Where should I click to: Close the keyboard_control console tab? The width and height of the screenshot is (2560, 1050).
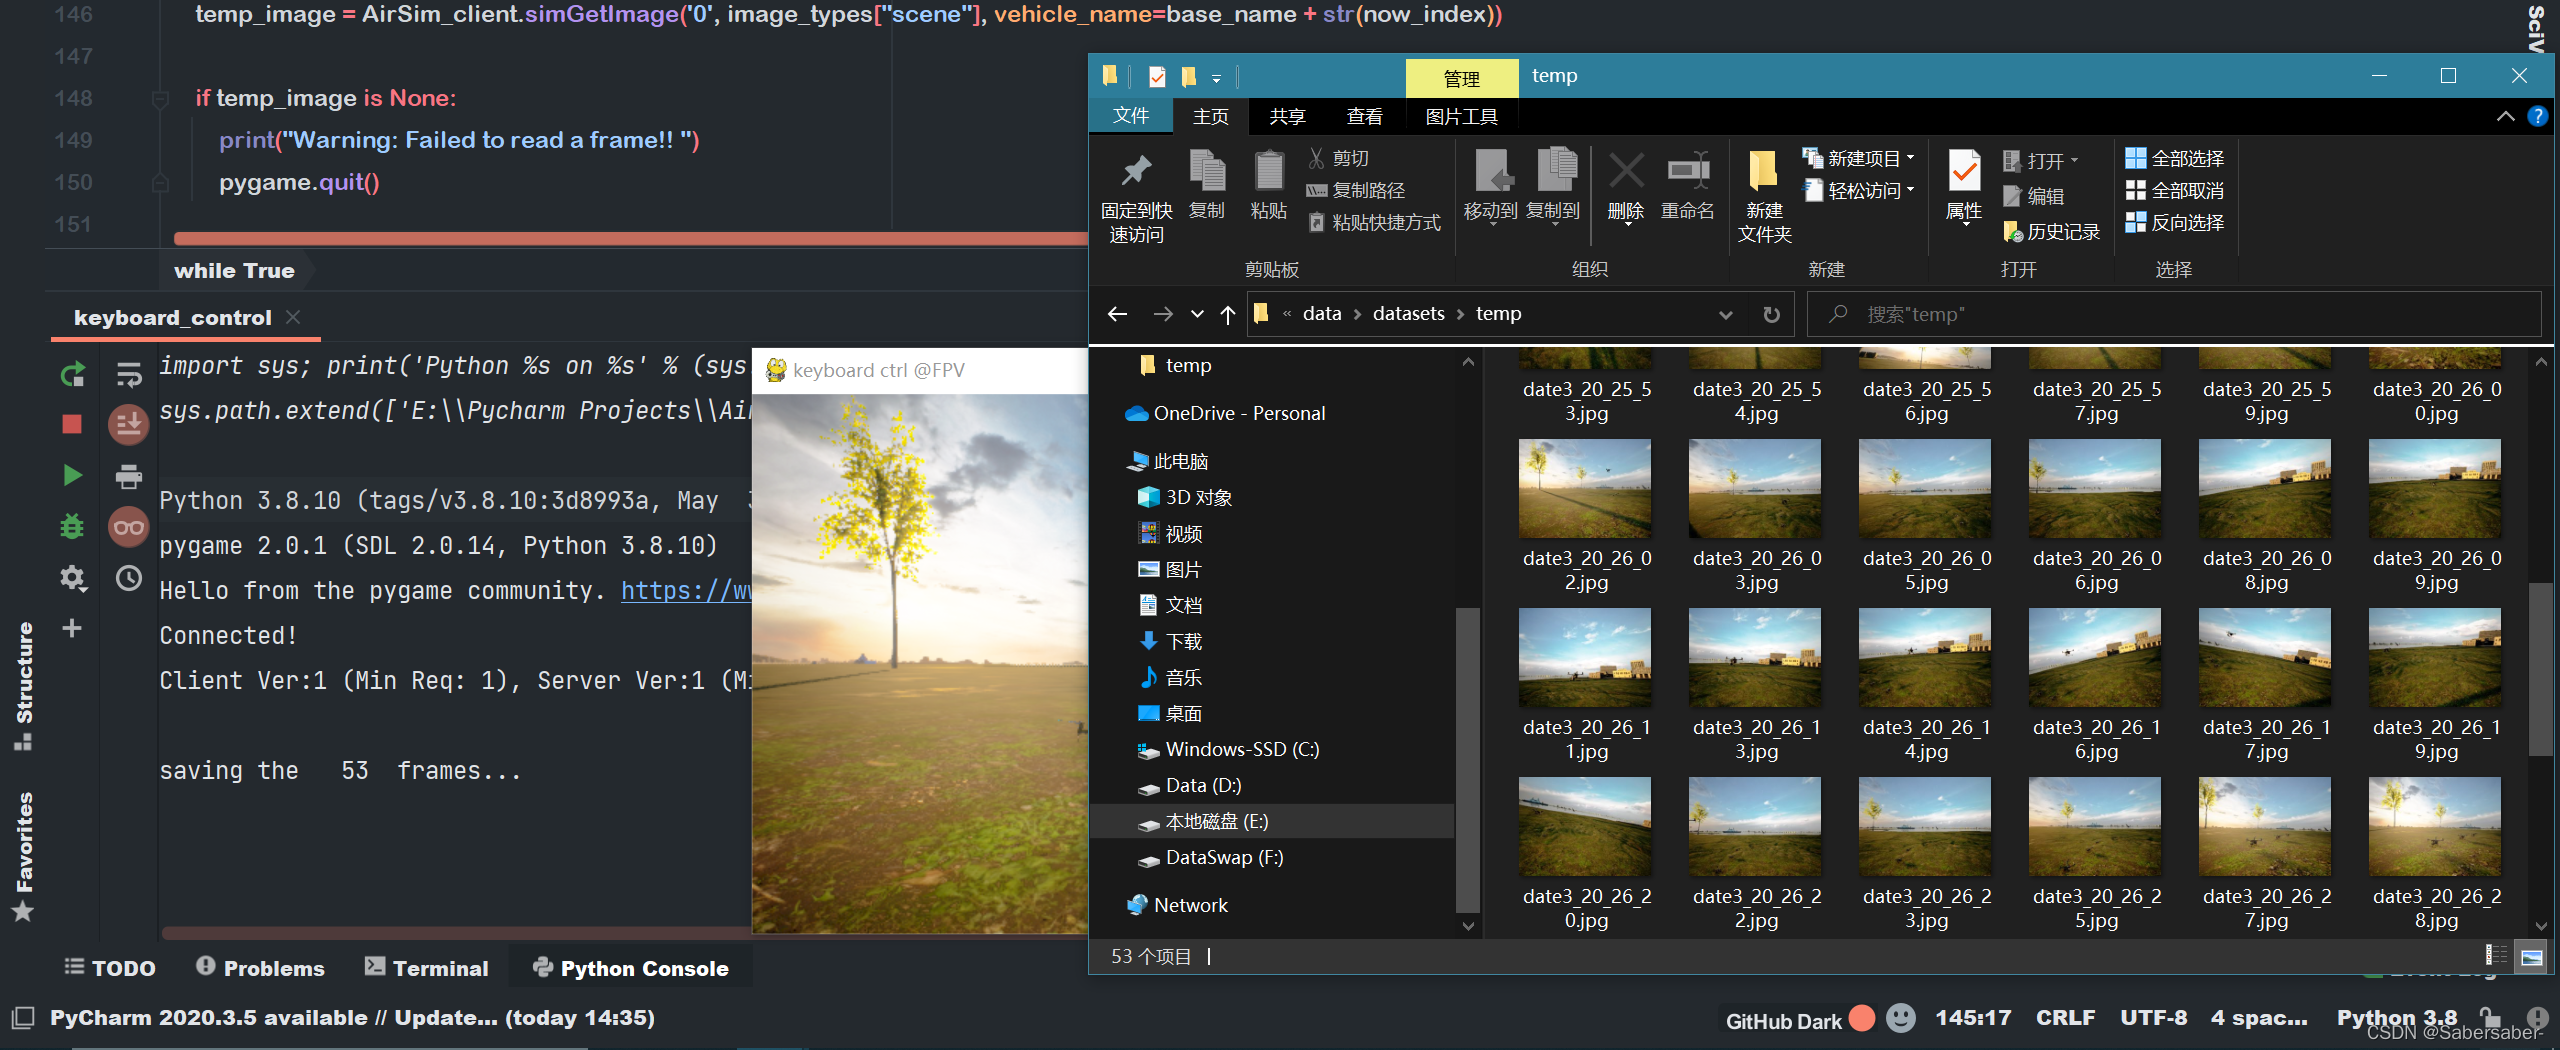[x=293, y=317]
